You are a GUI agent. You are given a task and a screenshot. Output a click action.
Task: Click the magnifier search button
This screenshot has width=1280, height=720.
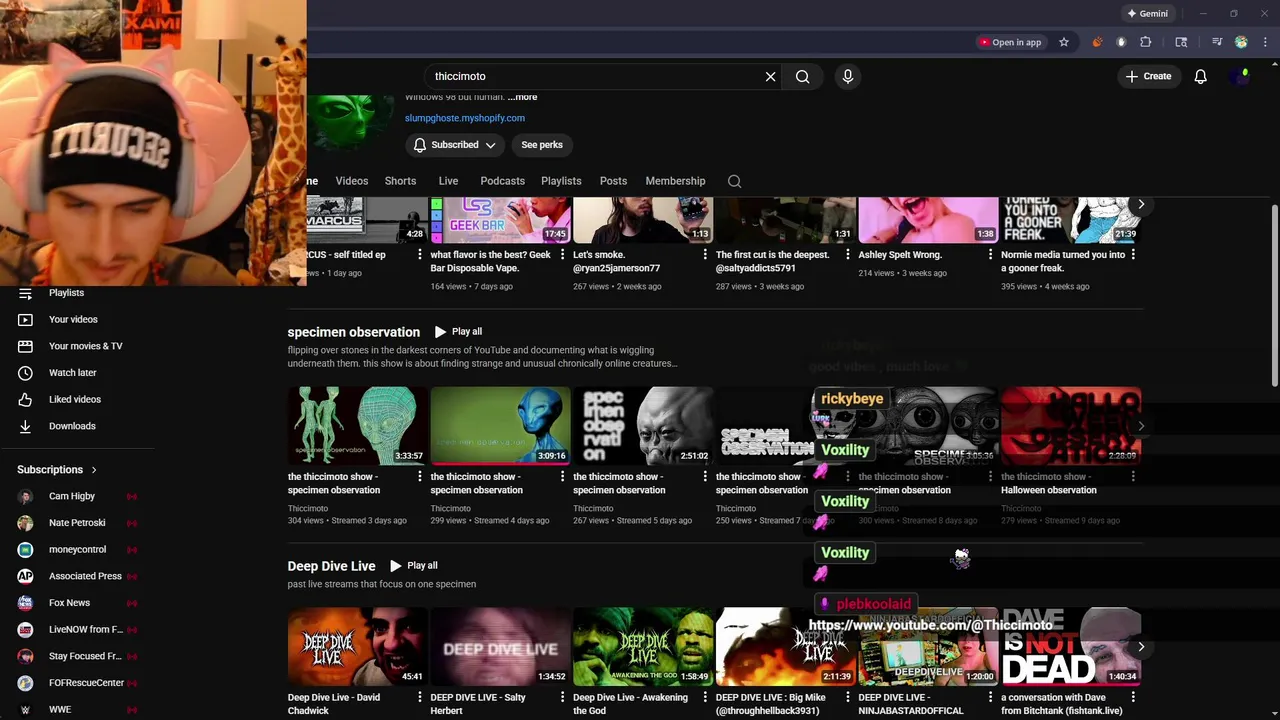(x=802, y=76)
